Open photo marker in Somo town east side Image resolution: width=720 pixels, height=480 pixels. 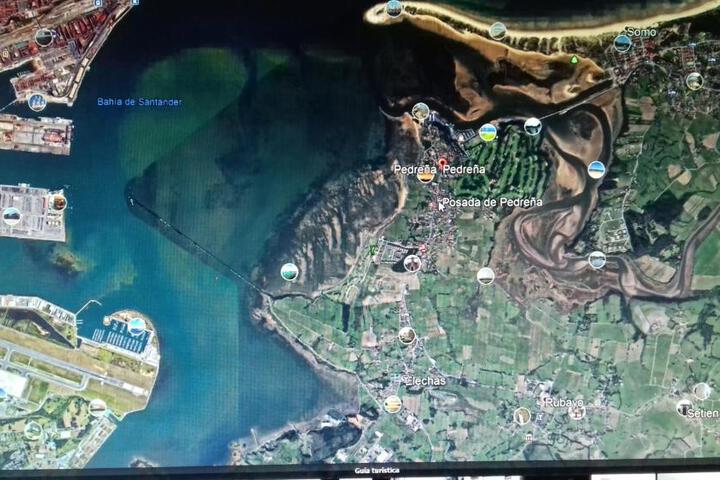[x=695, y=81]
